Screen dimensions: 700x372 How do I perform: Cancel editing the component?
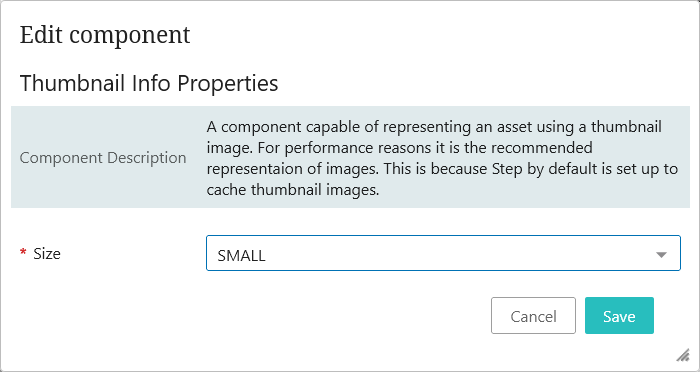tap(533, 316)
